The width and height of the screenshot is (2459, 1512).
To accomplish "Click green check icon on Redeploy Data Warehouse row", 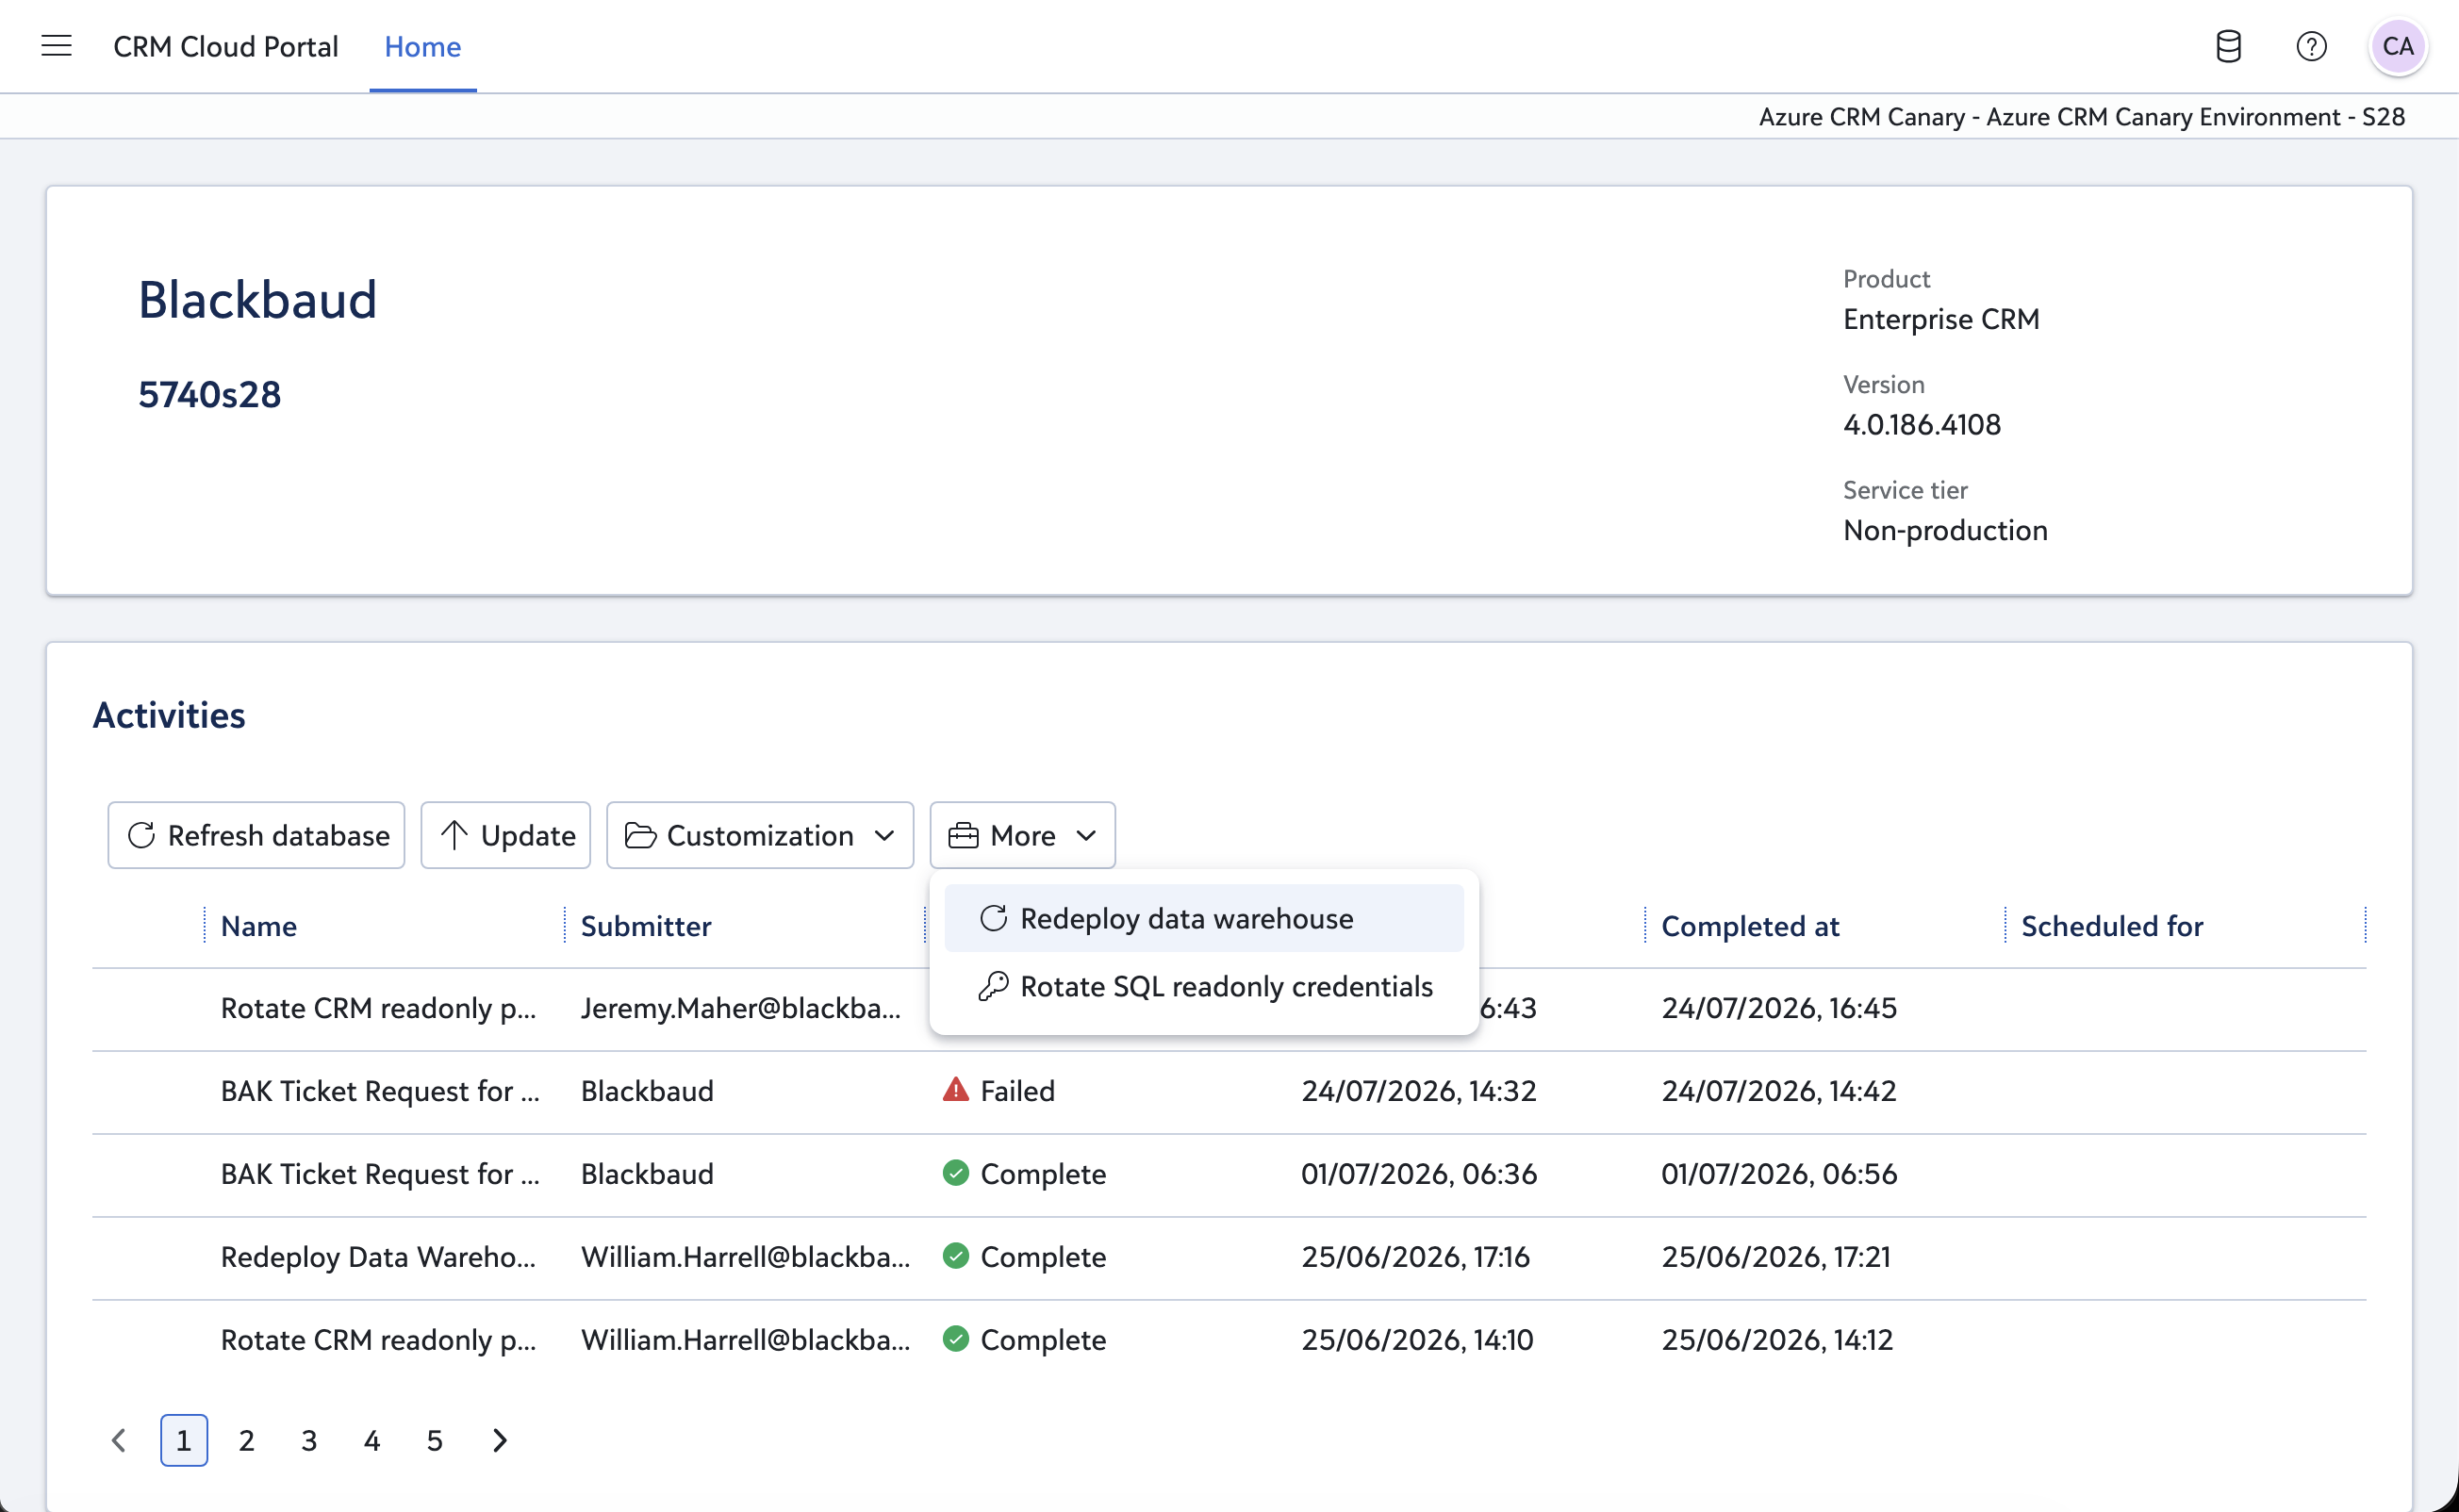I will click(x=955, y=1255).
